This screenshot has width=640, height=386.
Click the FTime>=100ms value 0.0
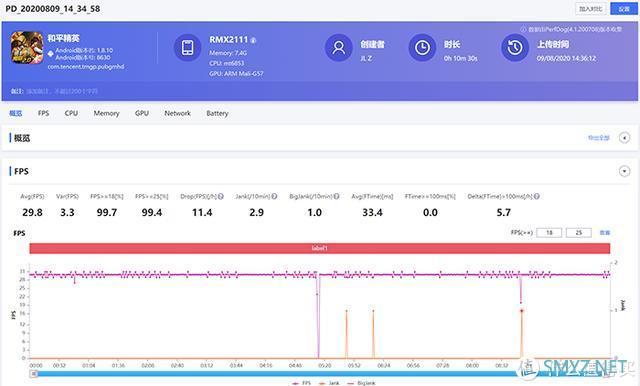430,213
